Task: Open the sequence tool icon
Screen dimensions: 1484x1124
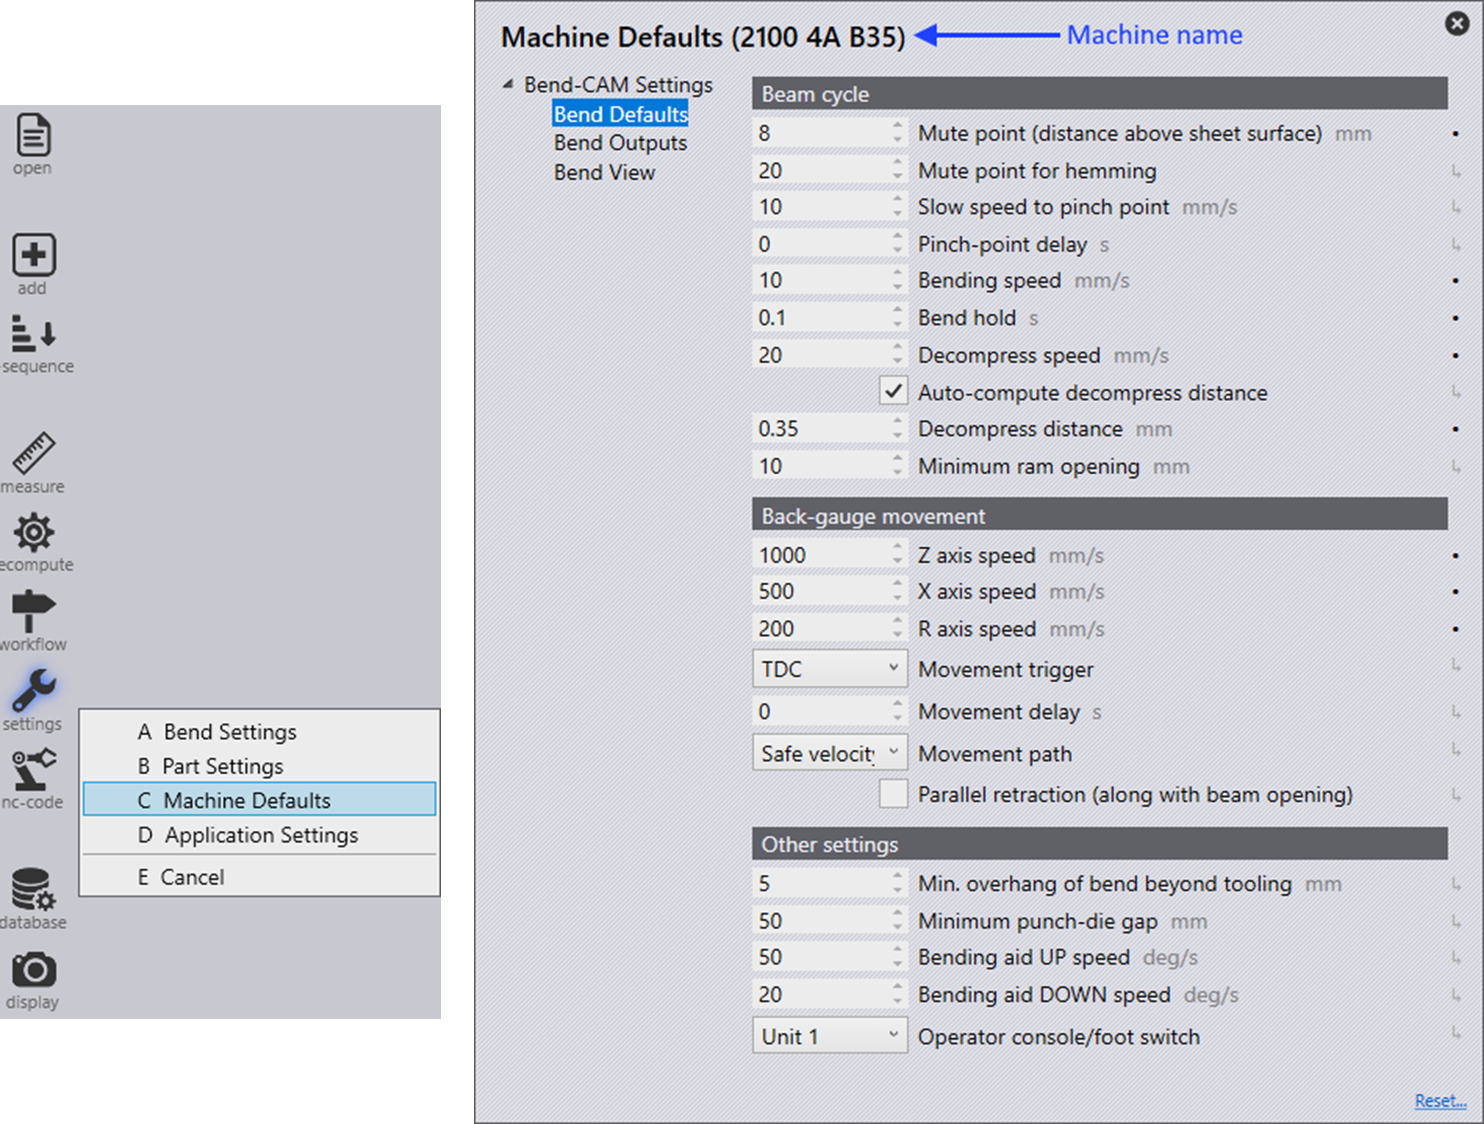Action: (34, 333)
